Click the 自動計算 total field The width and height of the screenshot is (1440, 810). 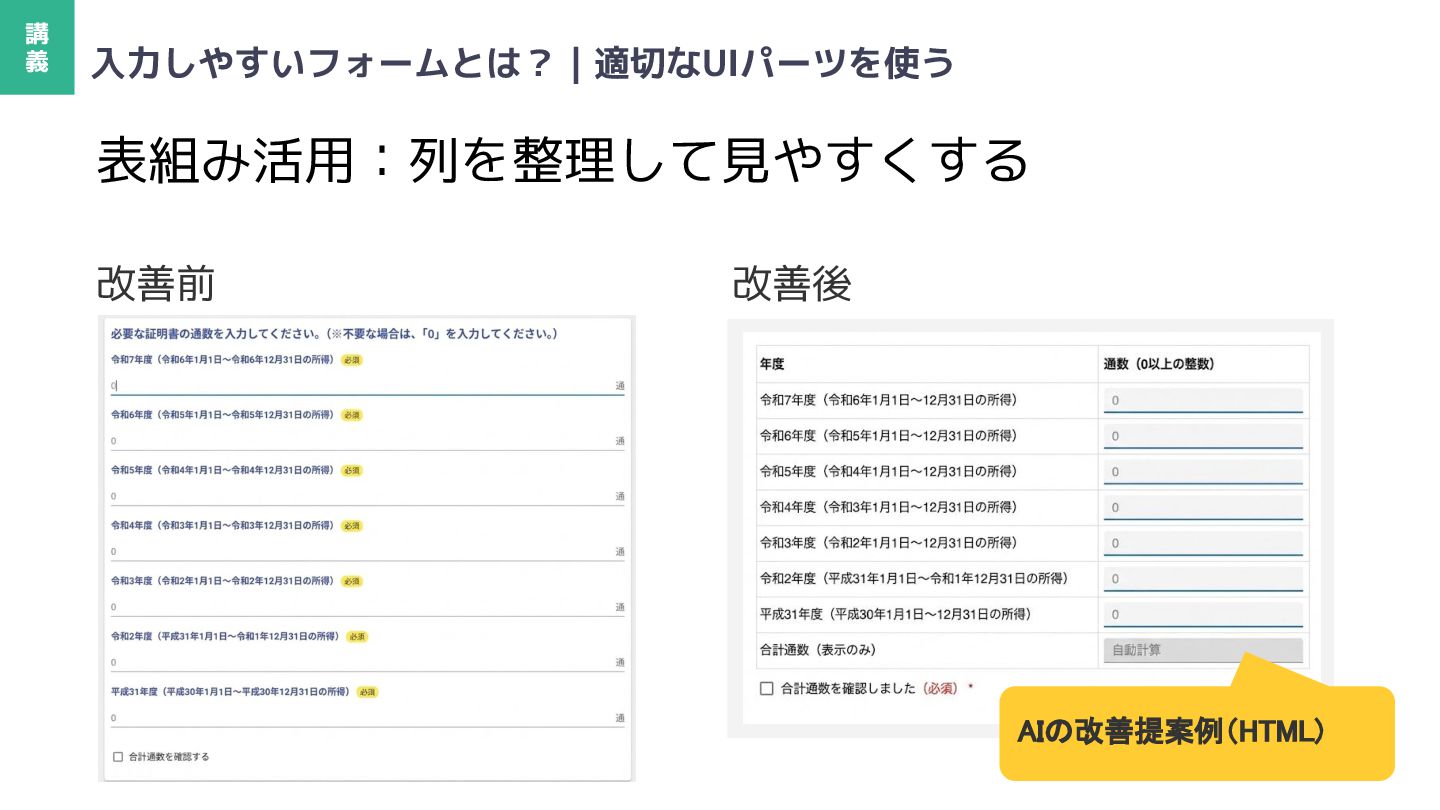[1203, 650]
